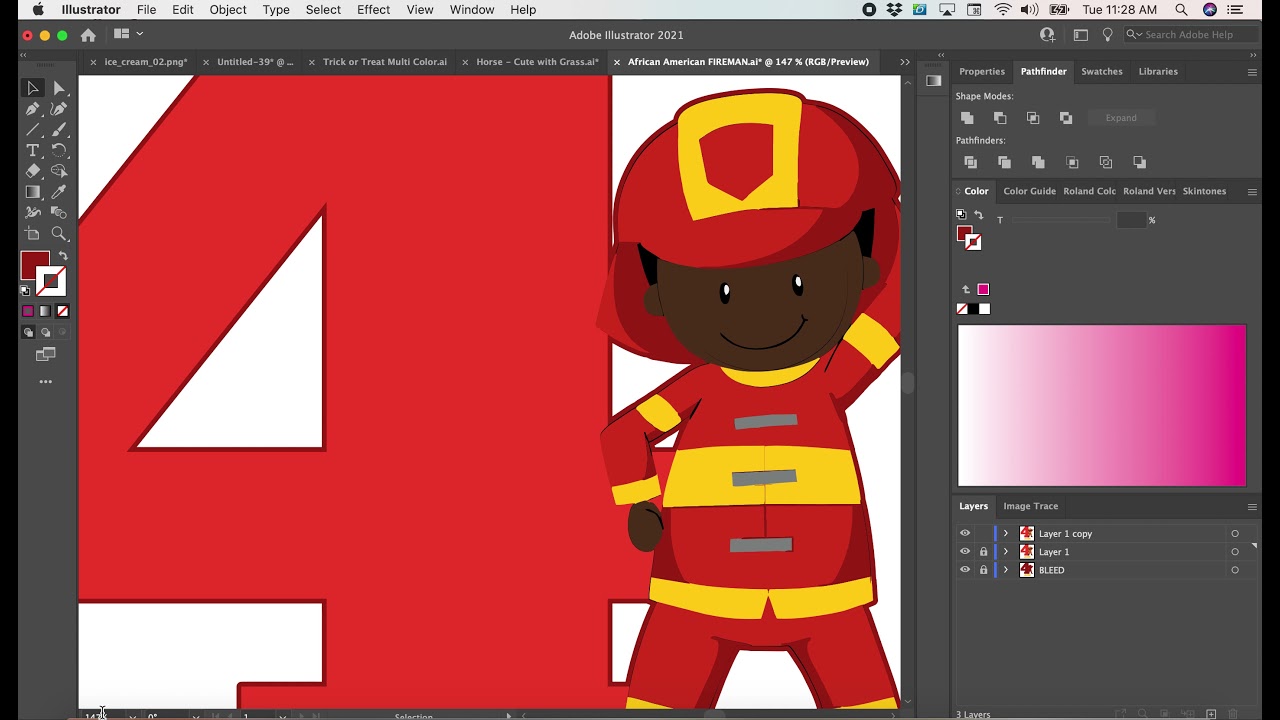Image resolution: width=1280 pixels, height=720 pixels.
Task: Click the Home icon in the top bar
Action: point(88,35)
